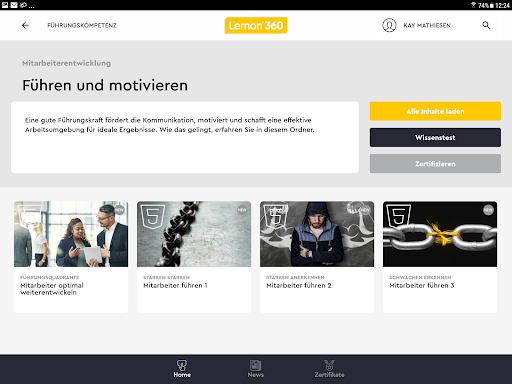Start the Wissenstest
The image size is (512, 384).
(435, 137)
